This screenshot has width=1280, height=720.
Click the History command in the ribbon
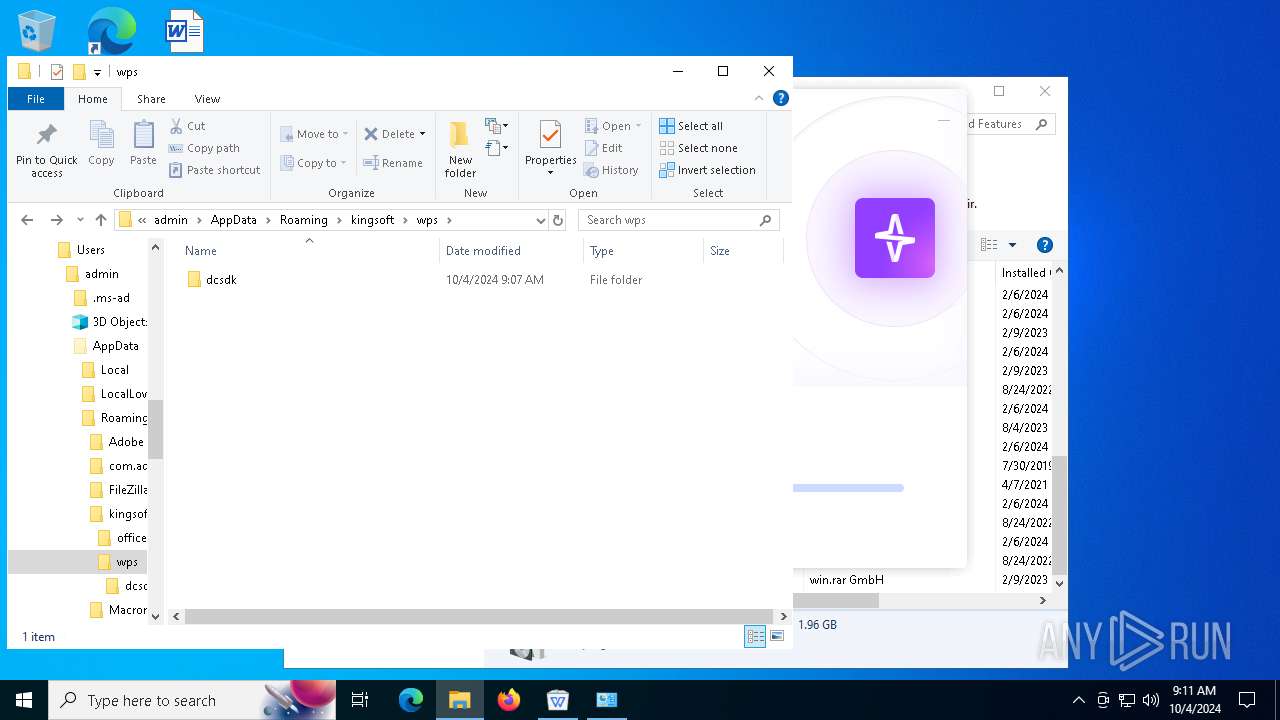point(611,170)
